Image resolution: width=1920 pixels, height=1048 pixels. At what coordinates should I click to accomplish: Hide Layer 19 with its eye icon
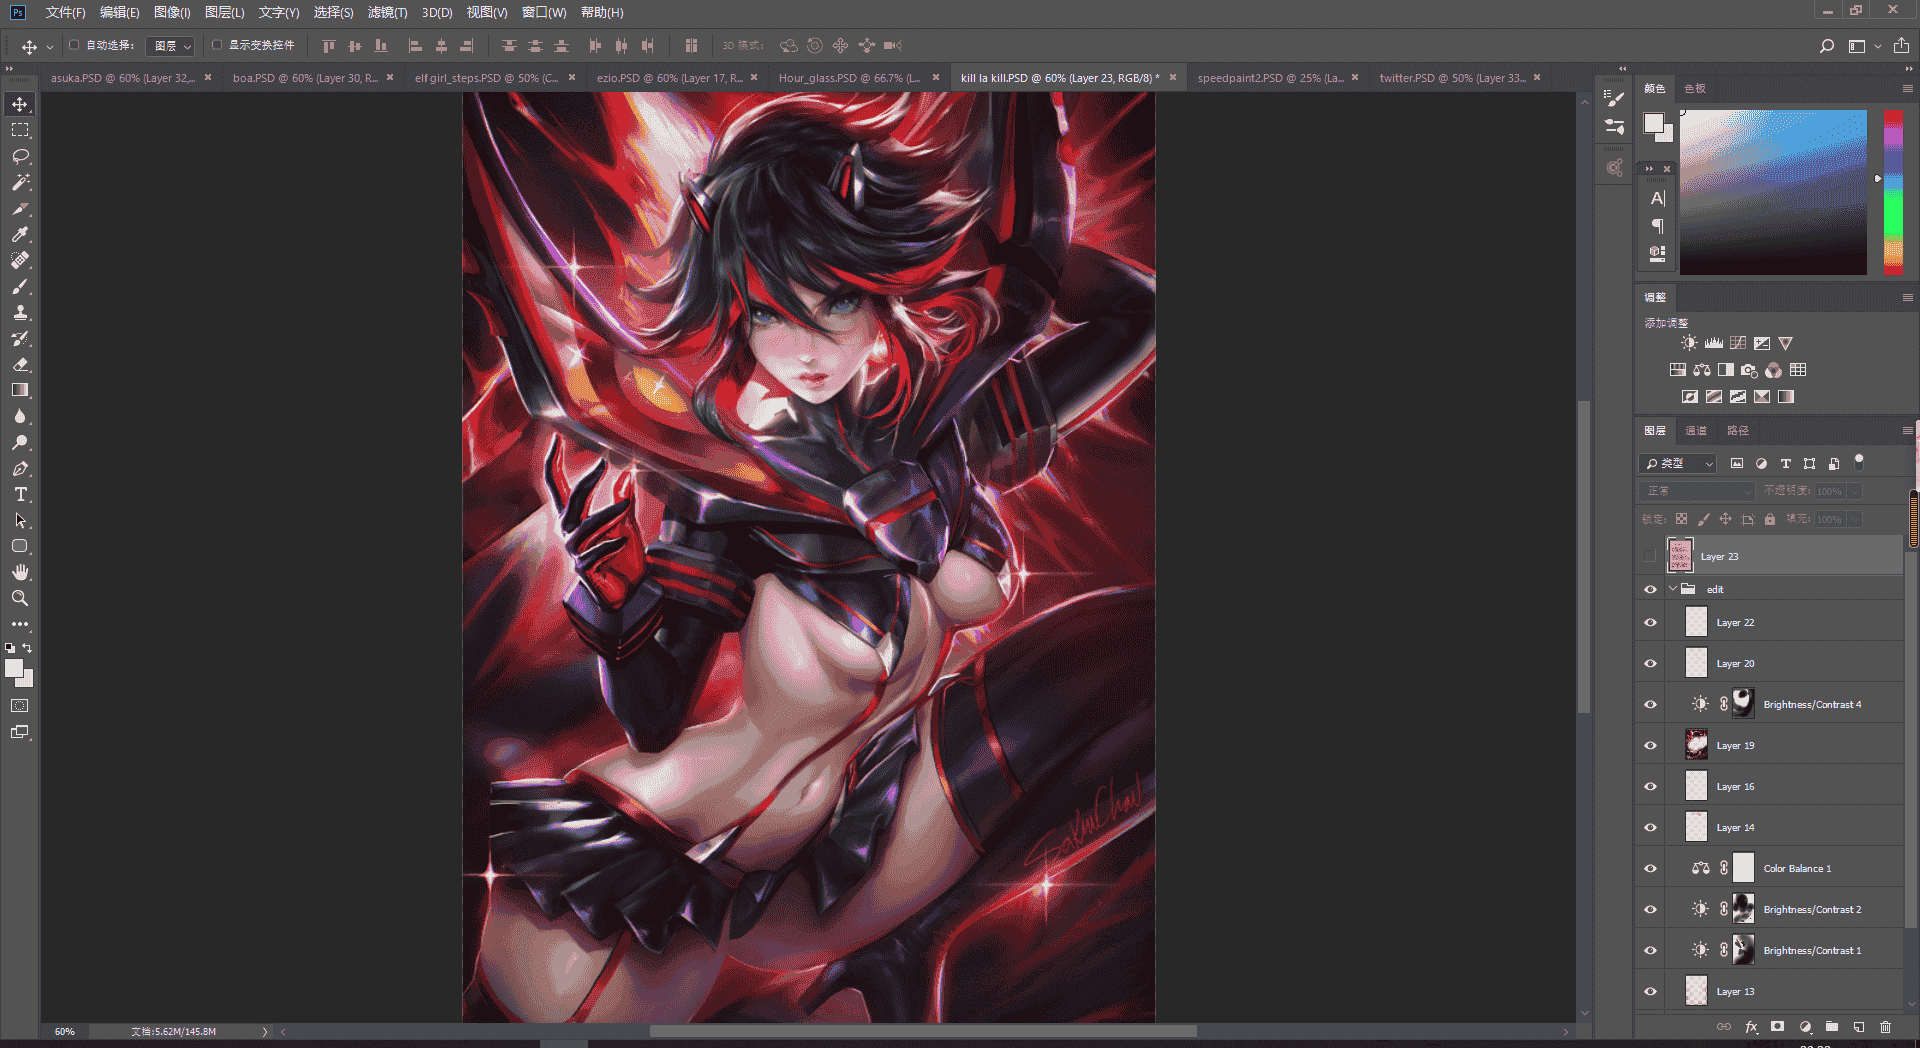[1650, 745]
